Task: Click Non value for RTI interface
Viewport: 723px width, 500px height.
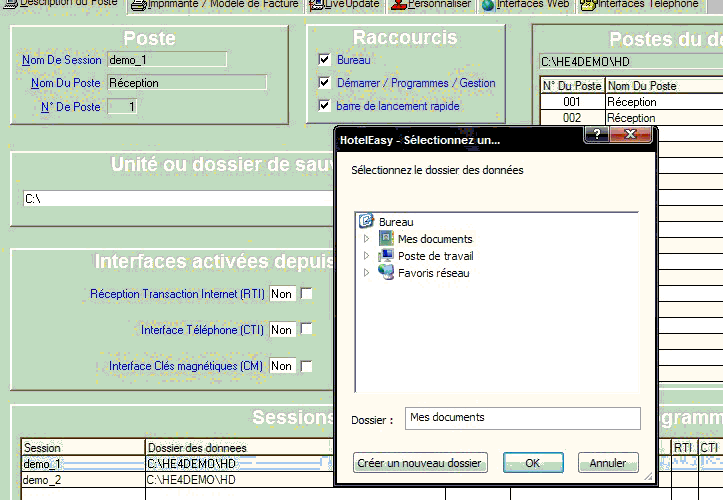Action: [282, 294]
